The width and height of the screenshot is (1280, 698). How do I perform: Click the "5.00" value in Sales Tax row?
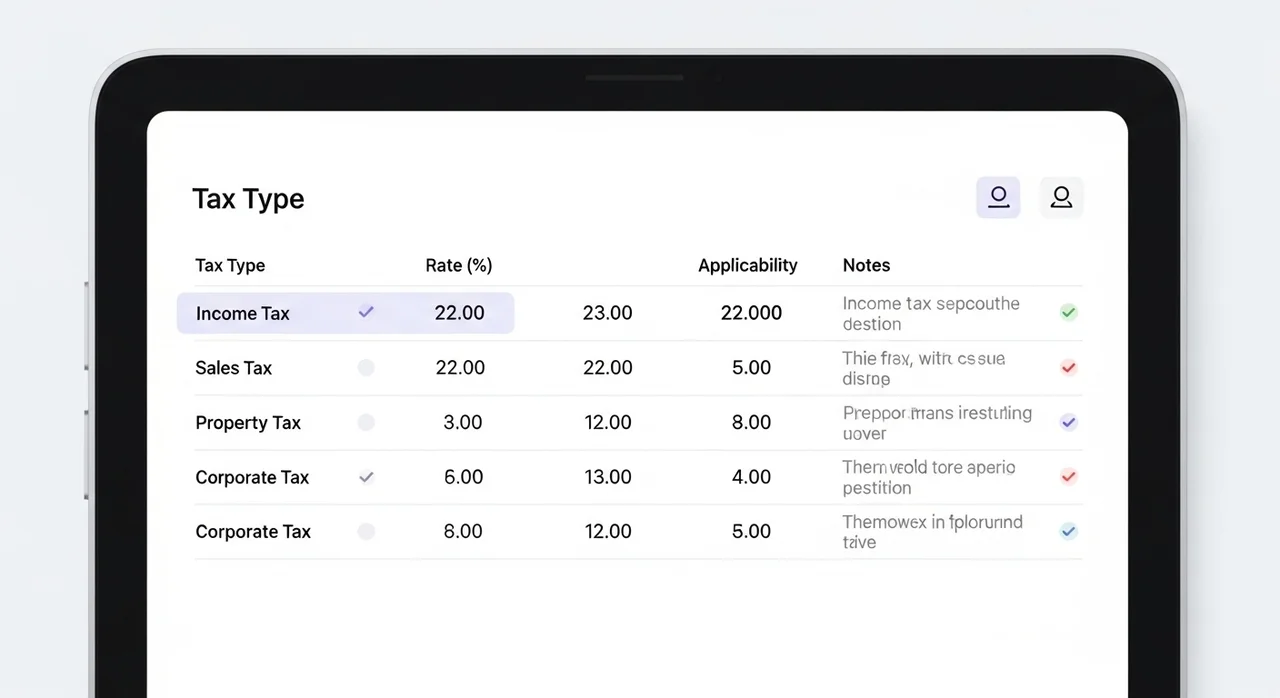[x=751, y=368]
